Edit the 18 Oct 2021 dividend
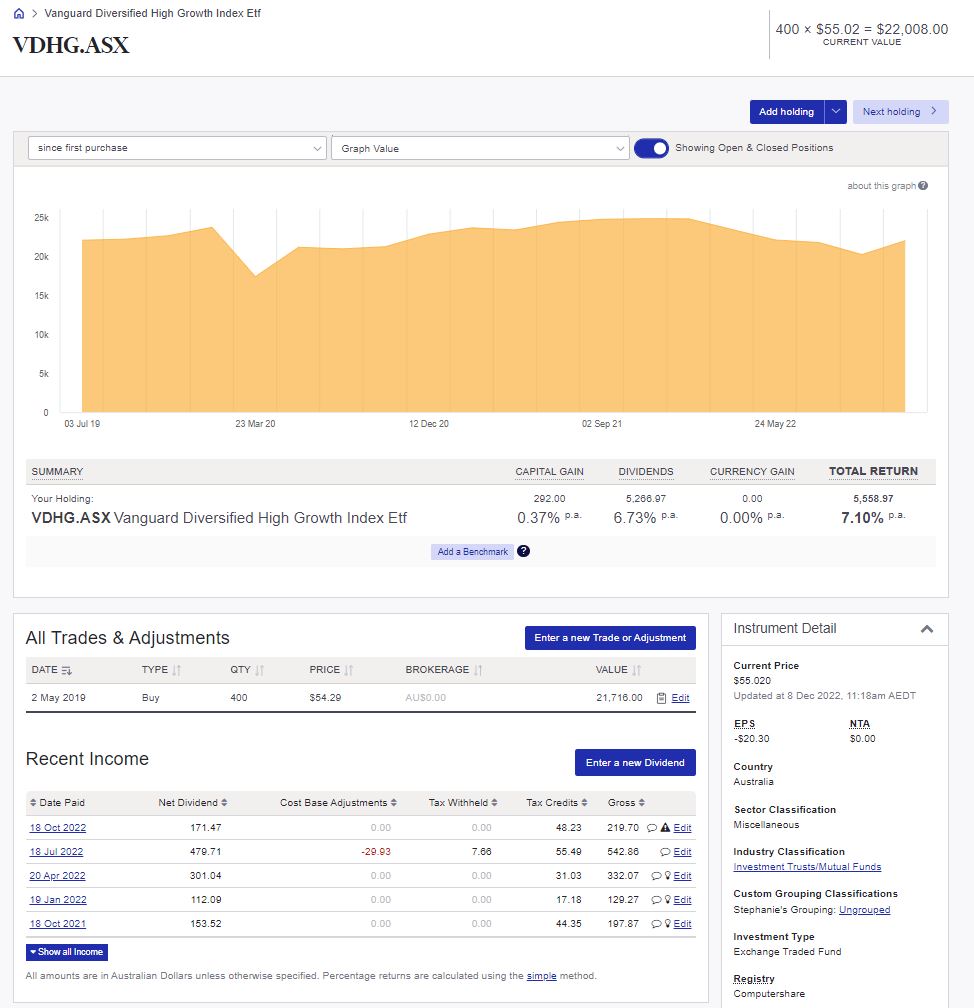Image resolution: width=974 pixels, height=1008 pixels. point(682,924)
